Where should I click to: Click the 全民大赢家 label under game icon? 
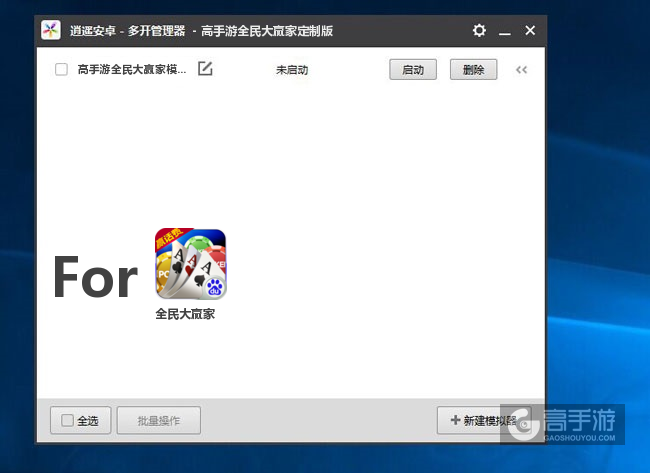[185, 313]
